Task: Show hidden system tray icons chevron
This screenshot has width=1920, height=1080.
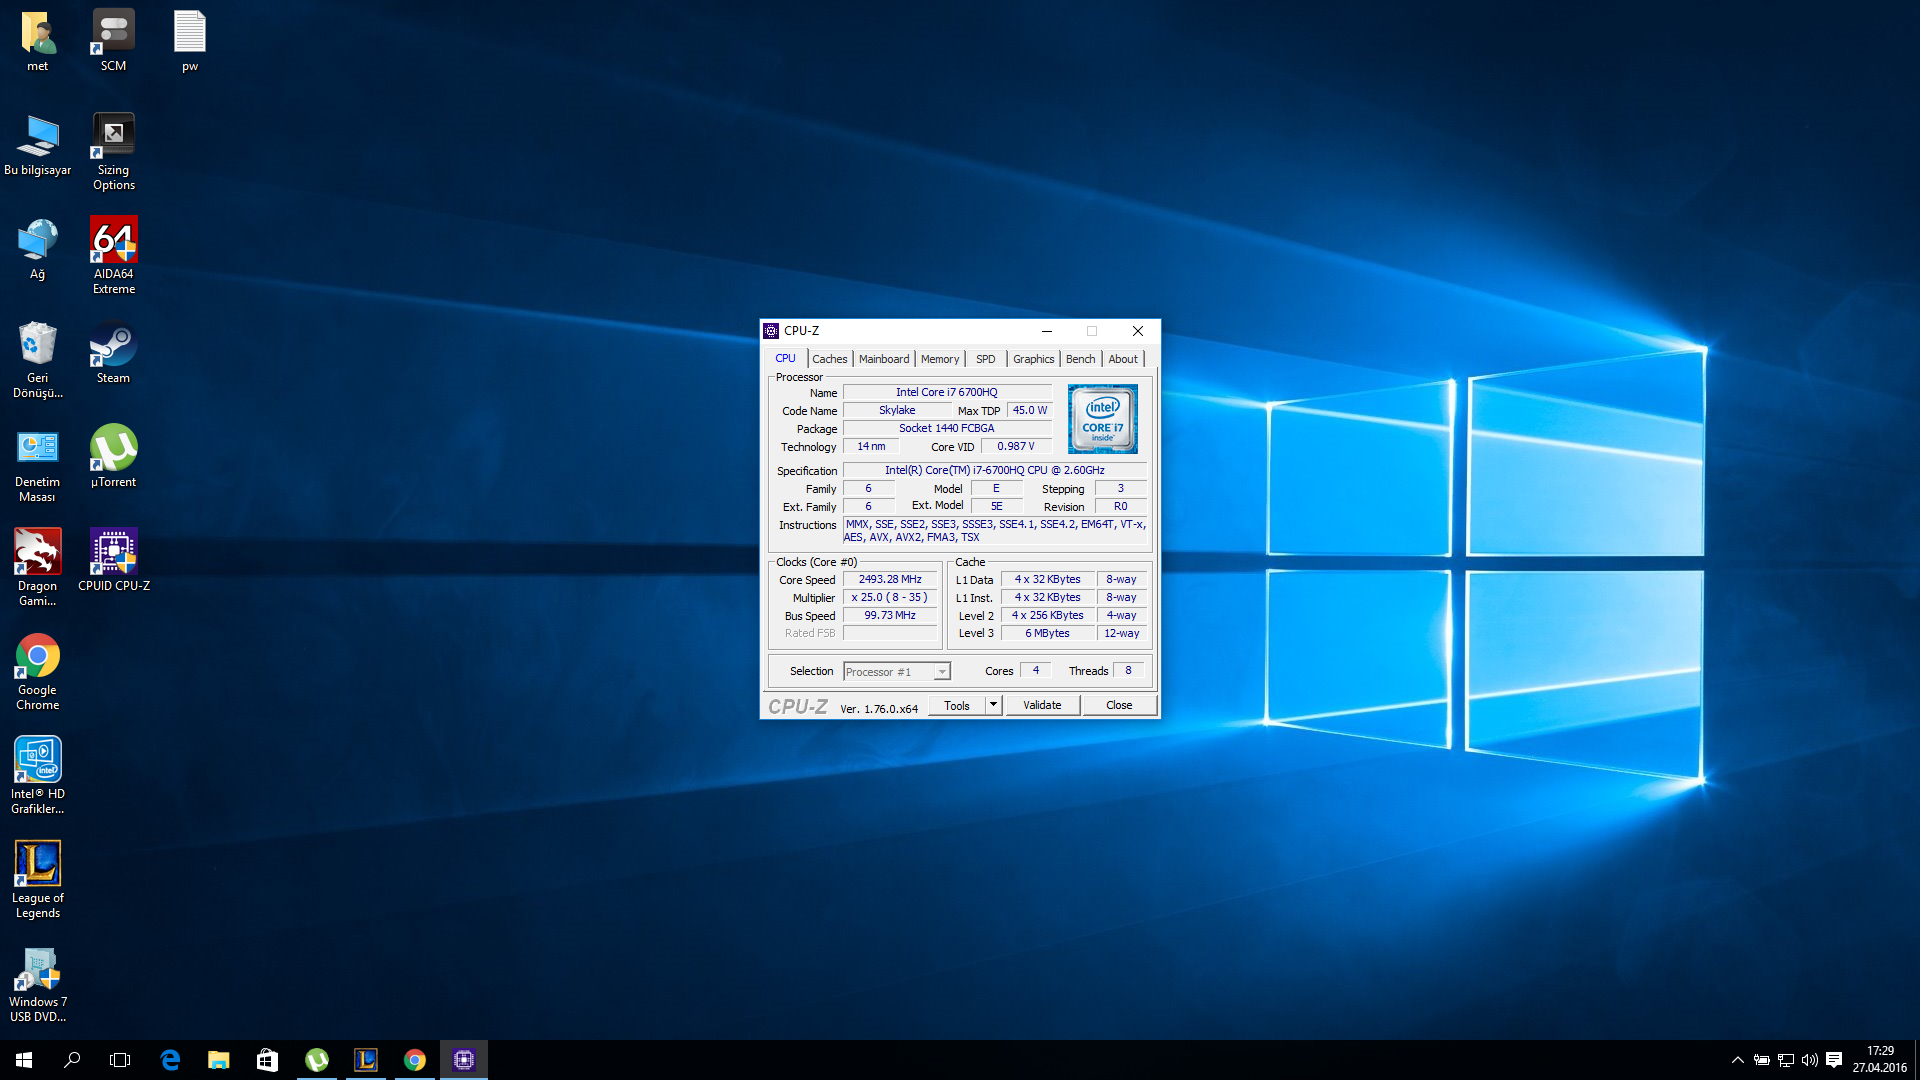Action: coord(1737,1060)
